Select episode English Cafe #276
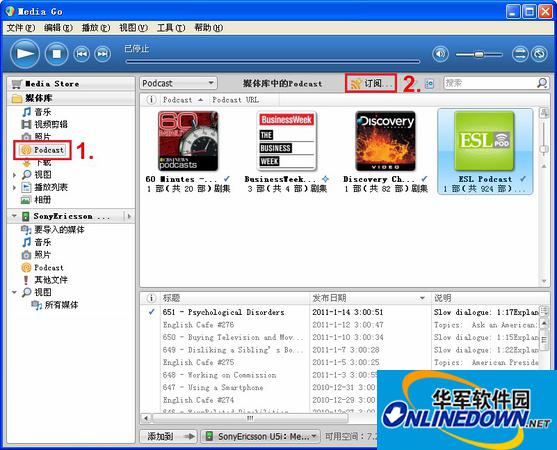This screenshot has width=557, height=450. [198, 325]
